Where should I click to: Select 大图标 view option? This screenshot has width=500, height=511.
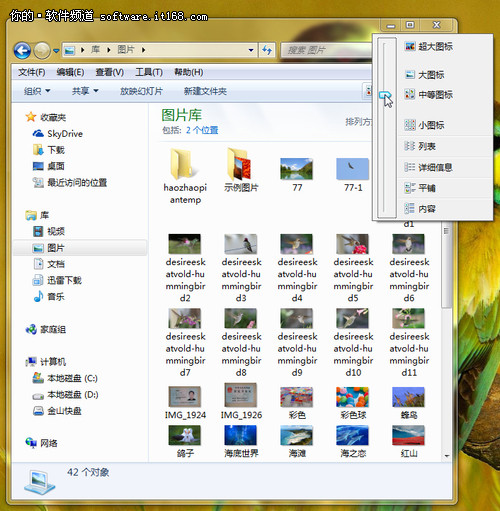click(424, 75)
